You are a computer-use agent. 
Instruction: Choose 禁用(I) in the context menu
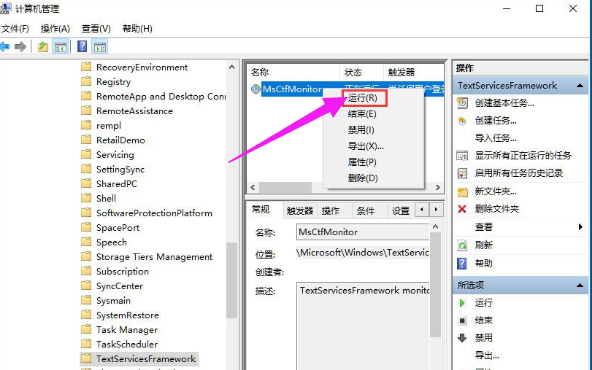point(361,130)
